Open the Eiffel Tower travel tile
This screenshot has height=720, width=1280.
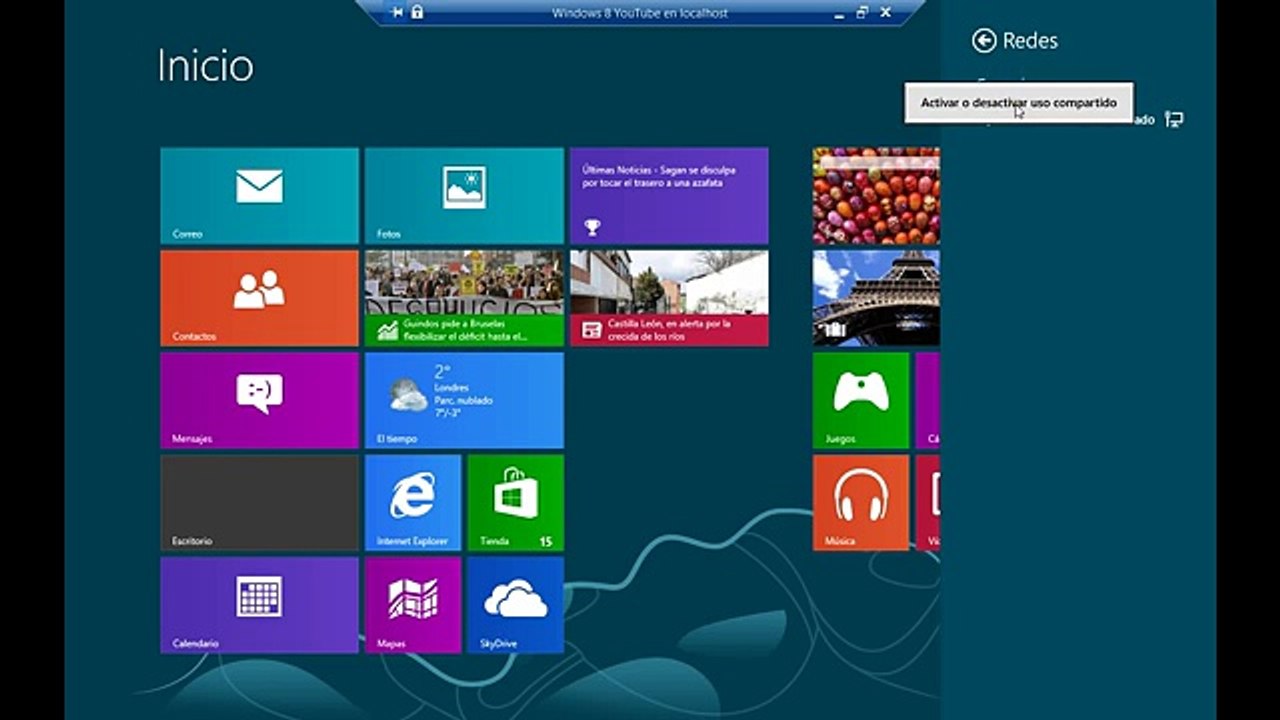pyautogui.click(x=876, y=298)
